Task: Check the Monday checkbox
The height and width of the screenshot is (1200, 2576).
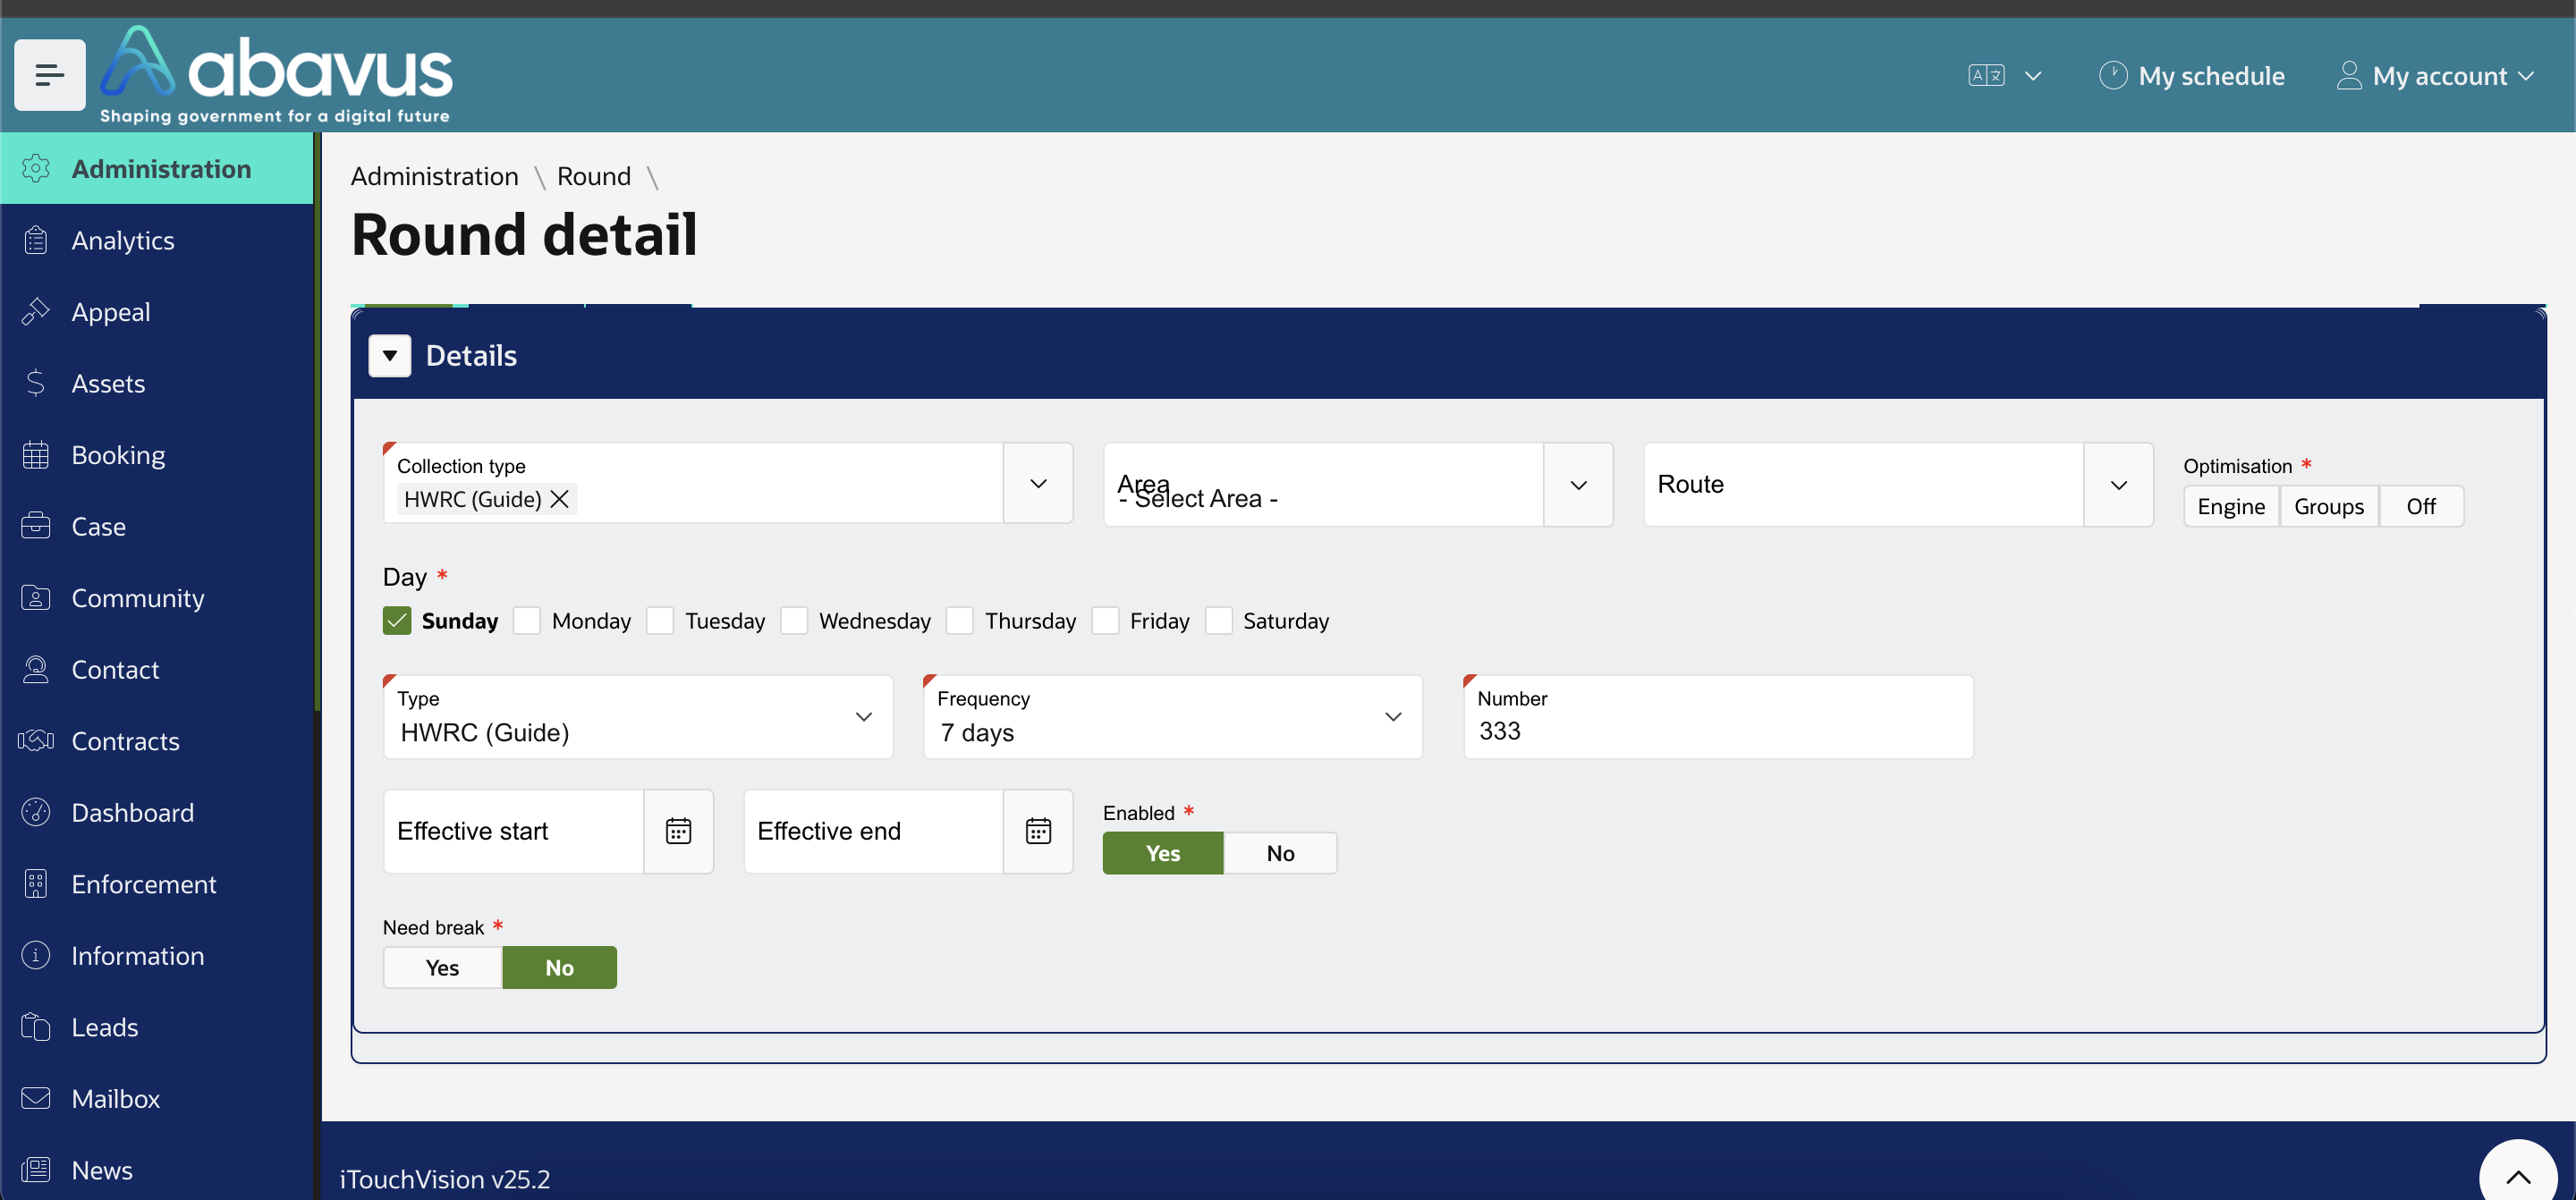Action: click(x=527, y=621)
